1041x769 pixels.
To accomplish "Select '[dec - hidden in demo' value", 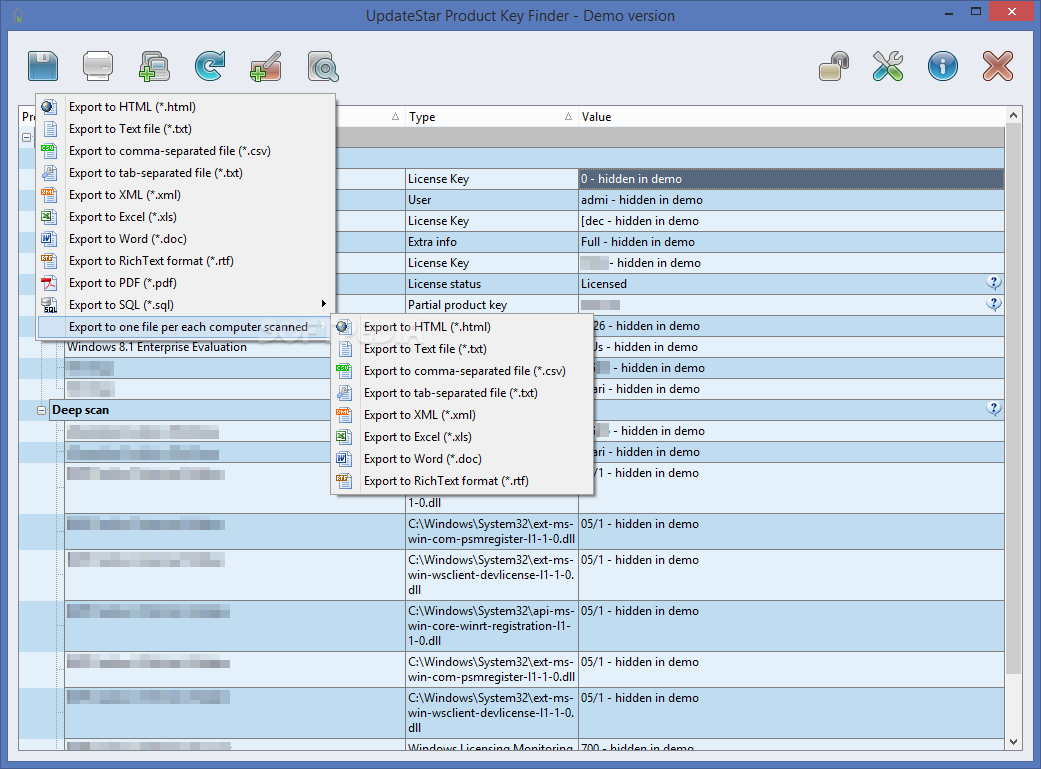I will pos(791,220).
